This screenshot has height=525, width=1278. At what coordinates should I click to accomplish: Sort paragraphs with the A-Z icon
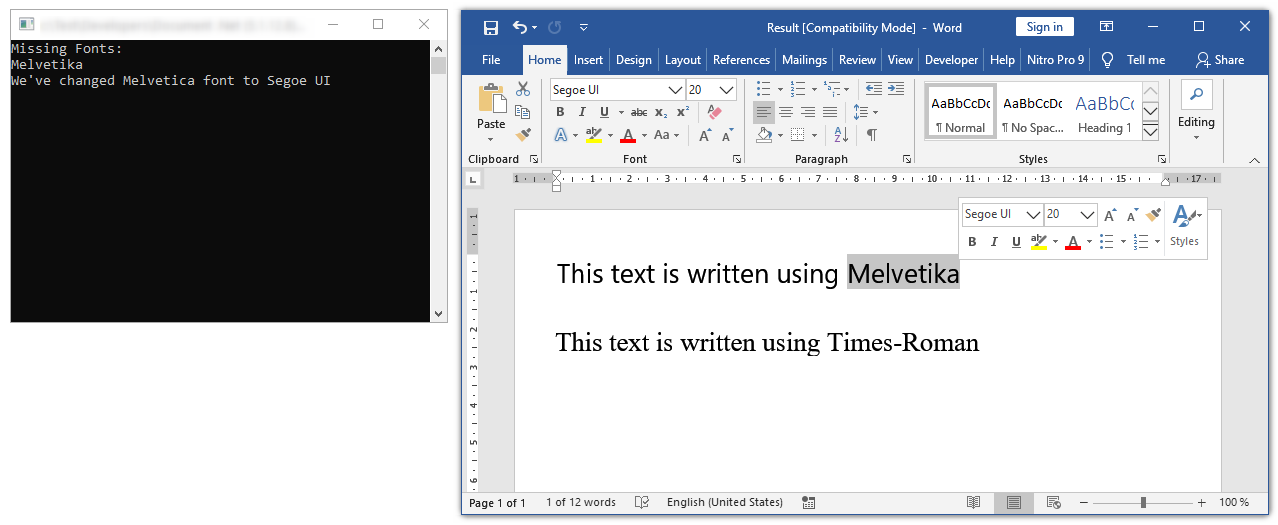pos(840,135)
